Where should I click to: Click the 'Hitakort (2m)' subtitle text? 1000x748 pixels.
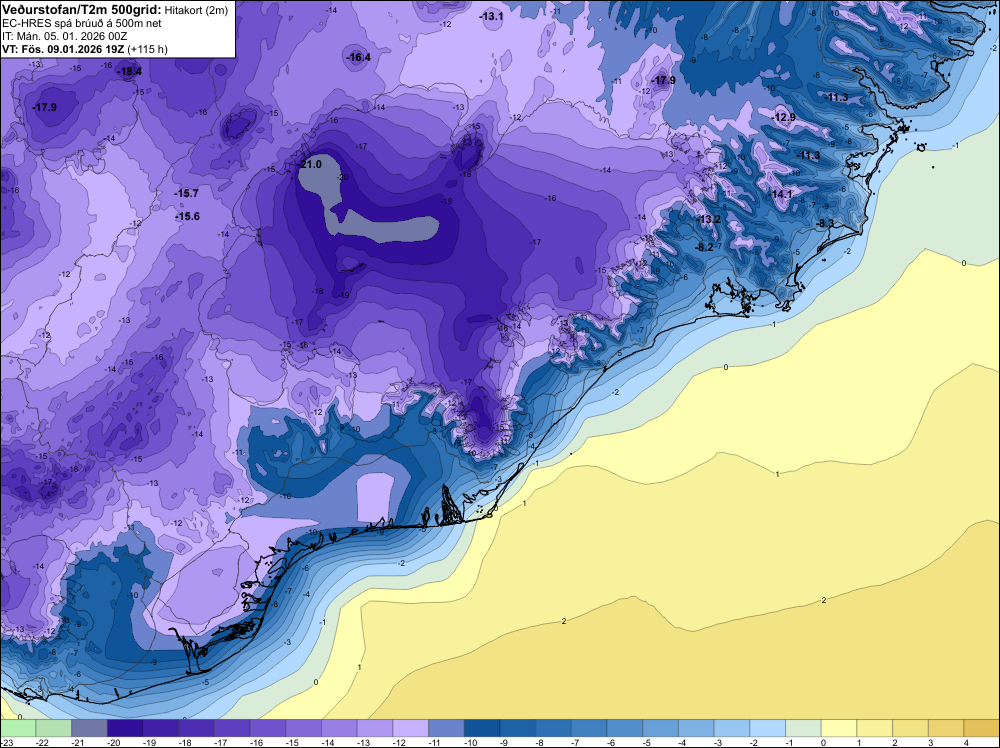[196, 10]
